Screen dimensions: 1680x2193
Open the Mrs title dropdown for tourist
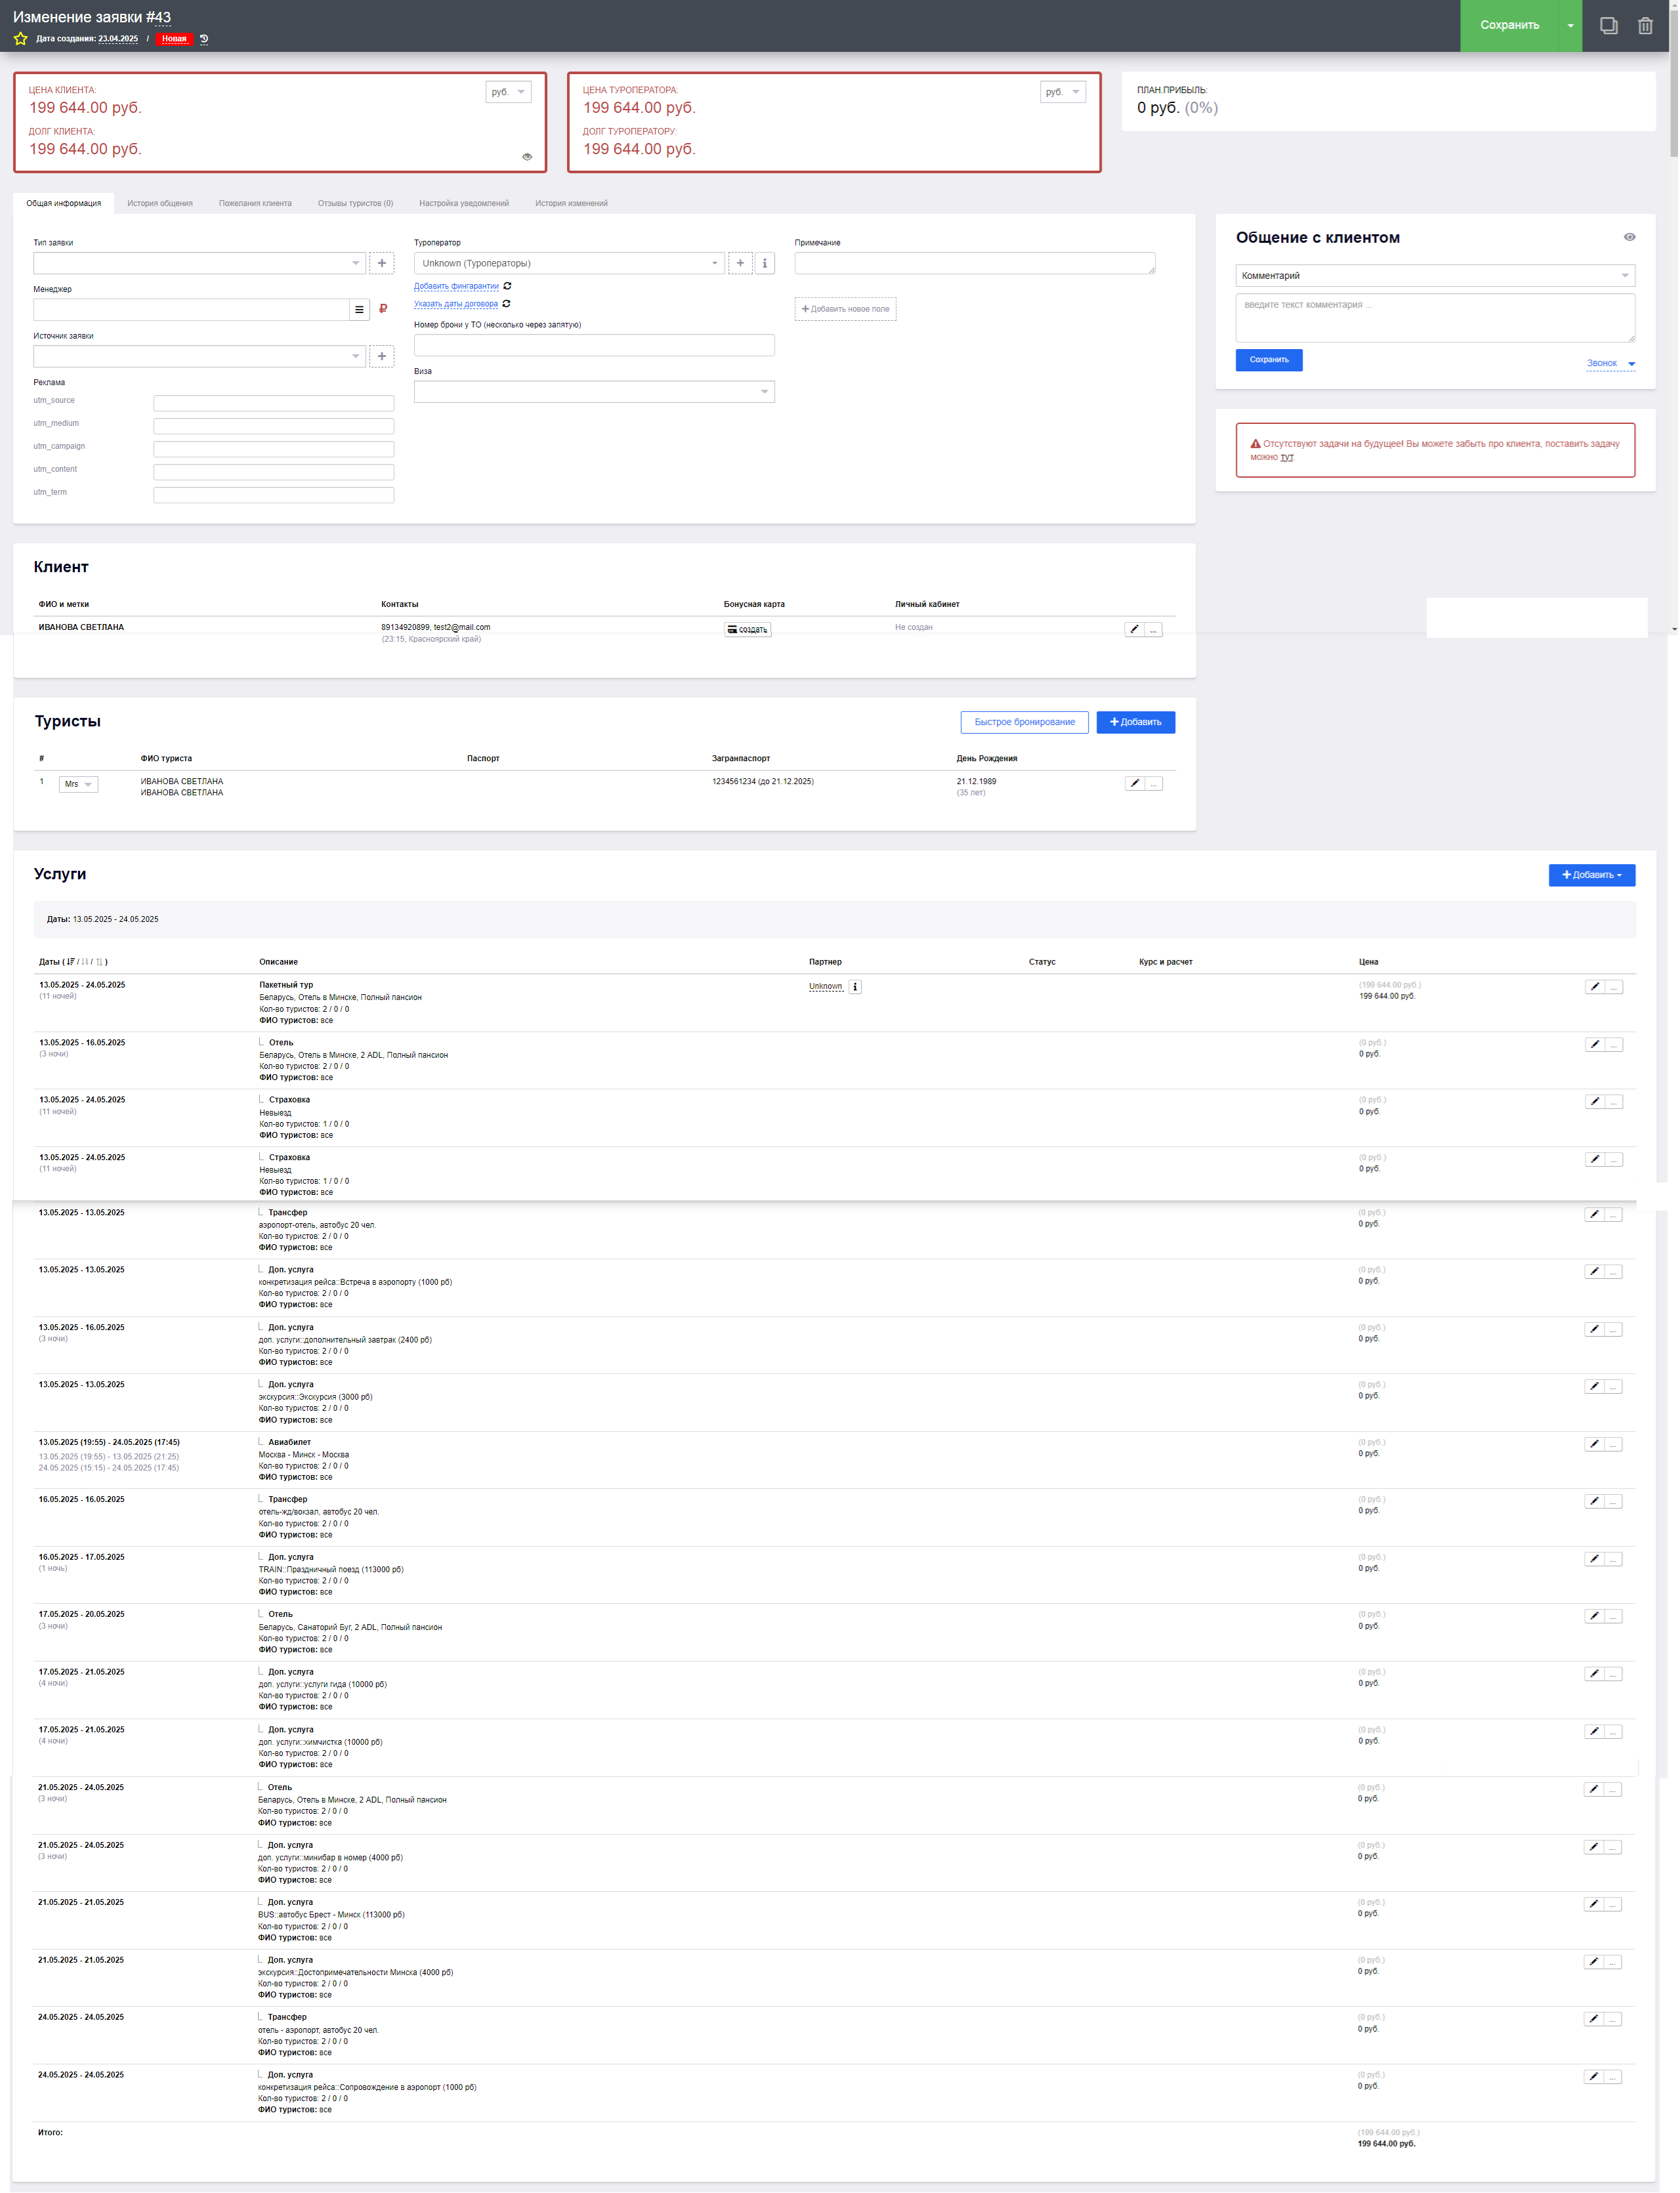(x=78, y=784)
